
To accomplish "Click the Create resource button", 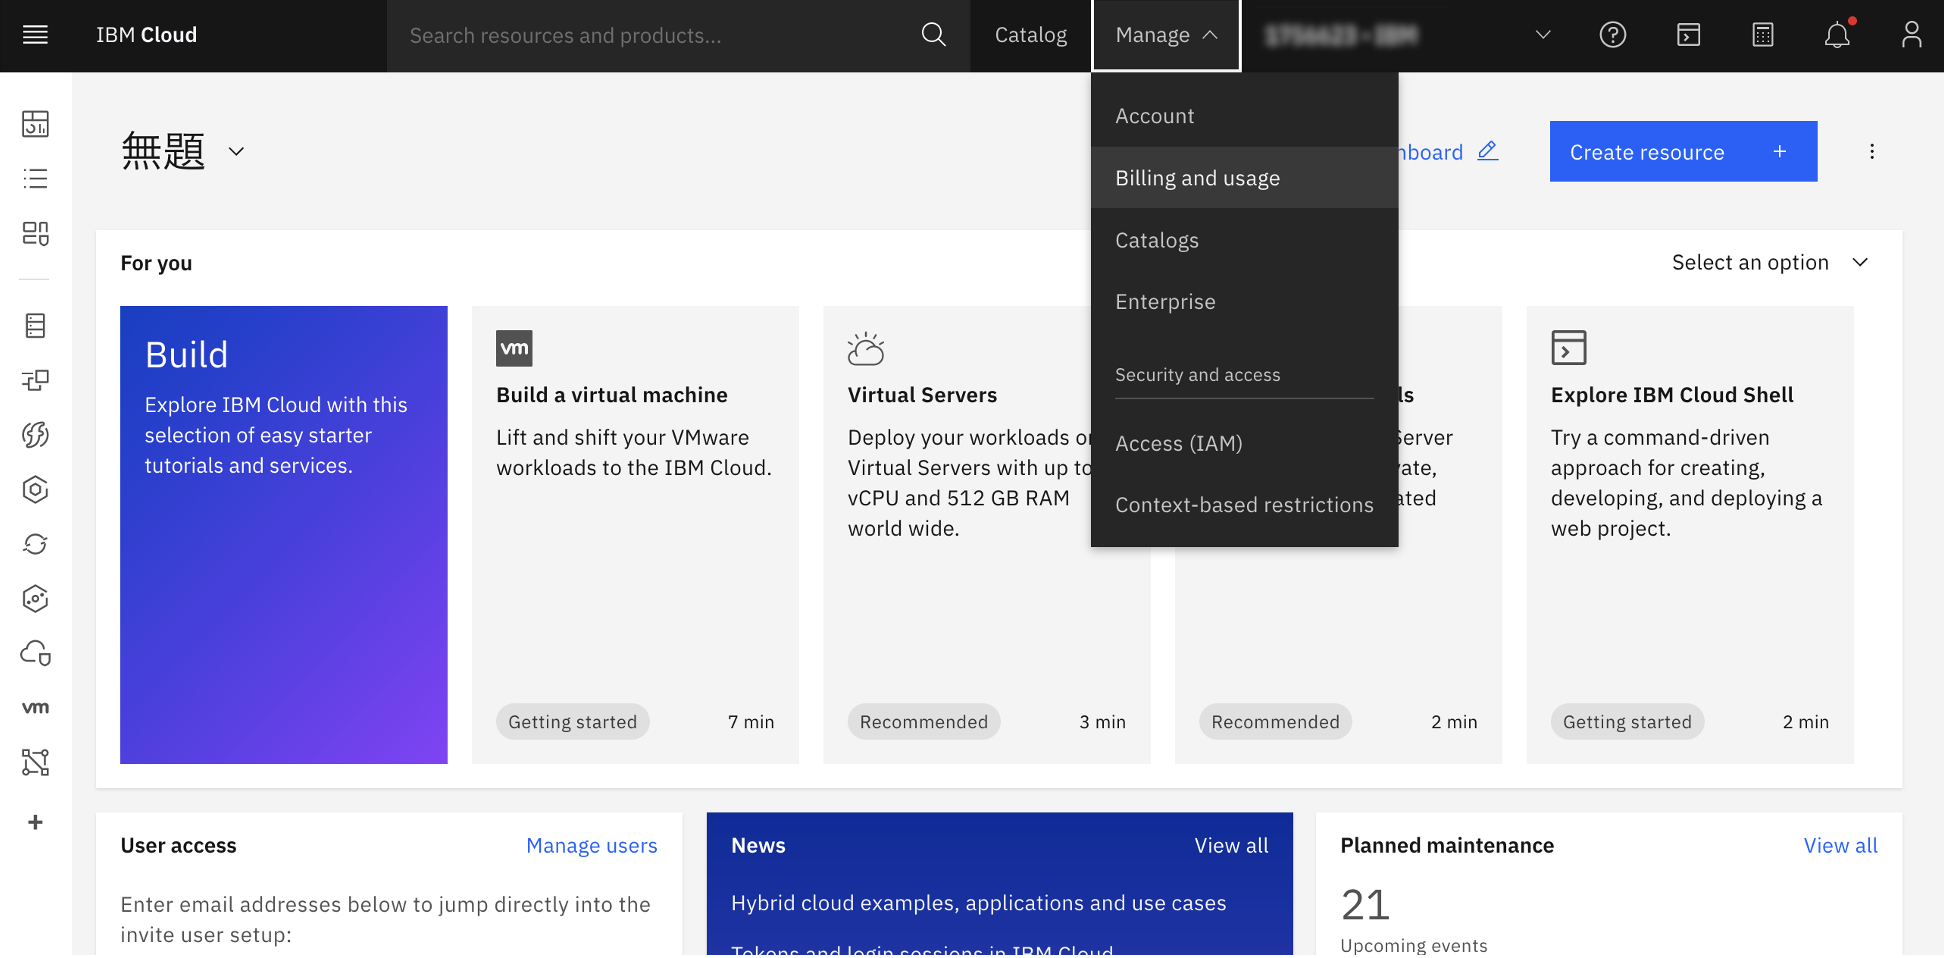I will tap(1683, 151).
